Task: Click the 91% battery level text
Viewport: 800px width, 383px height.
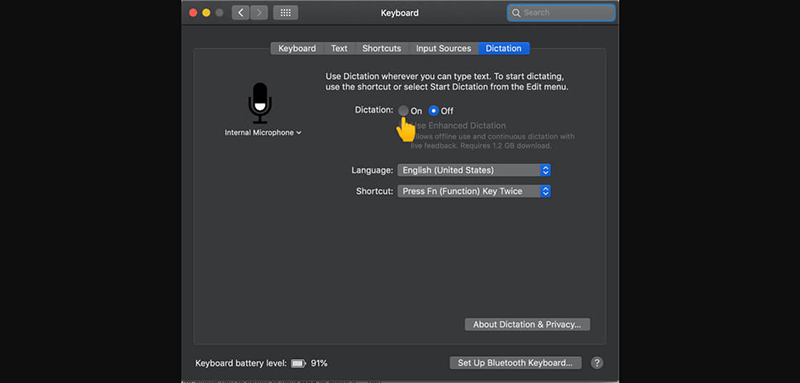Action: click(319, 364)
